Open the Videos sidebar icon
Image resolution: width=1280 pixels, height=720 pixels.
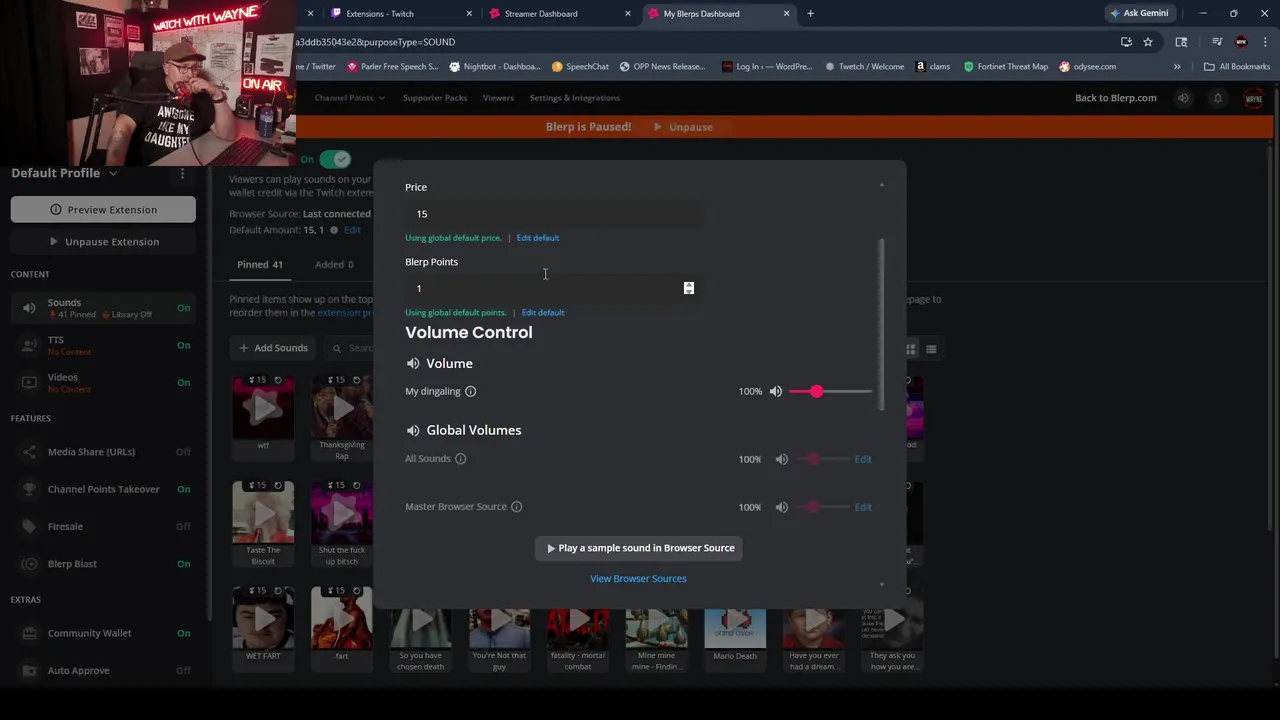(29, 382)
